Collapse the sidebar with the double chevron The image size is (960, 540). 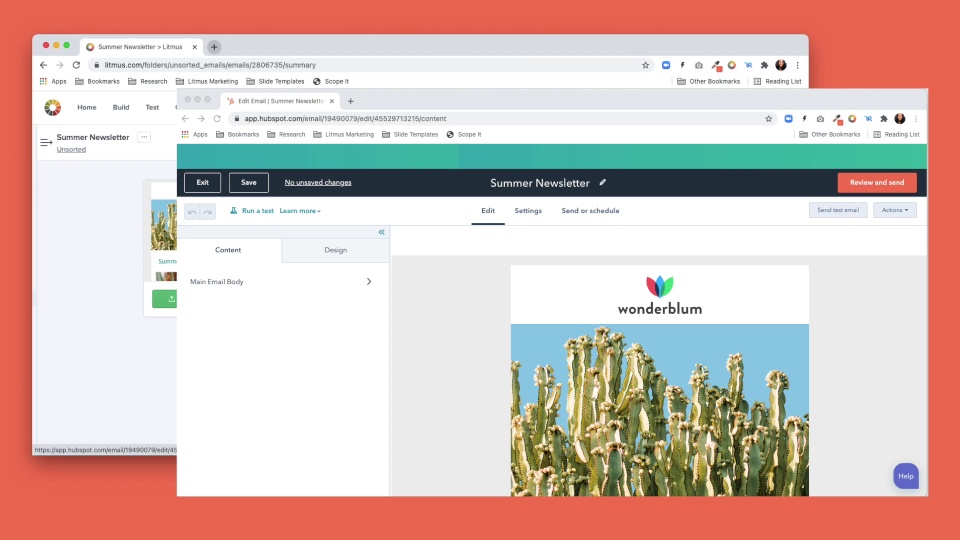tap(381, 232)
